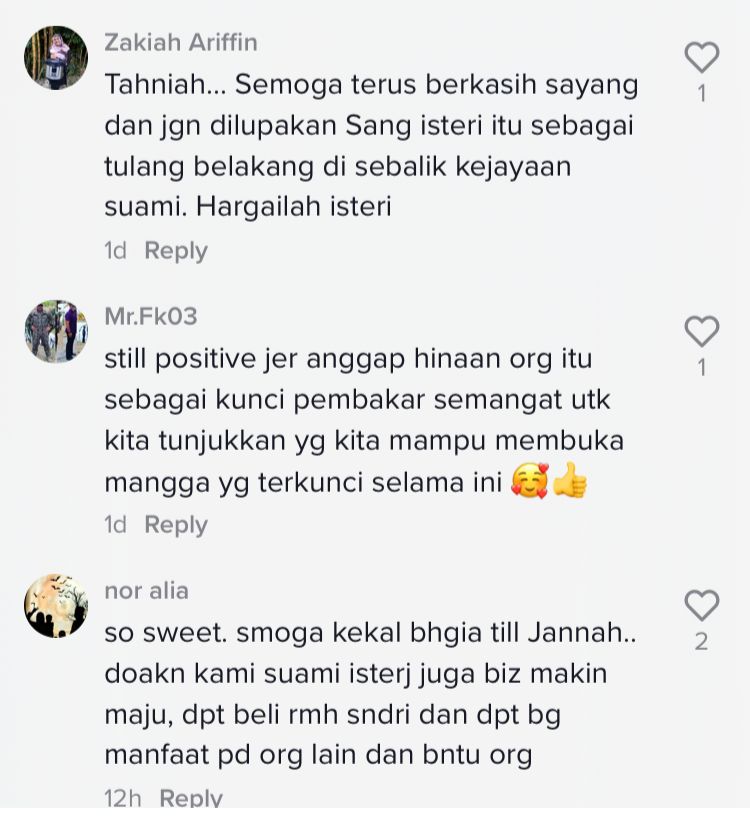This screenshot has height=821, width=750.
Task: Reply to nor alia's comment
Action: (x=191, y=798)
